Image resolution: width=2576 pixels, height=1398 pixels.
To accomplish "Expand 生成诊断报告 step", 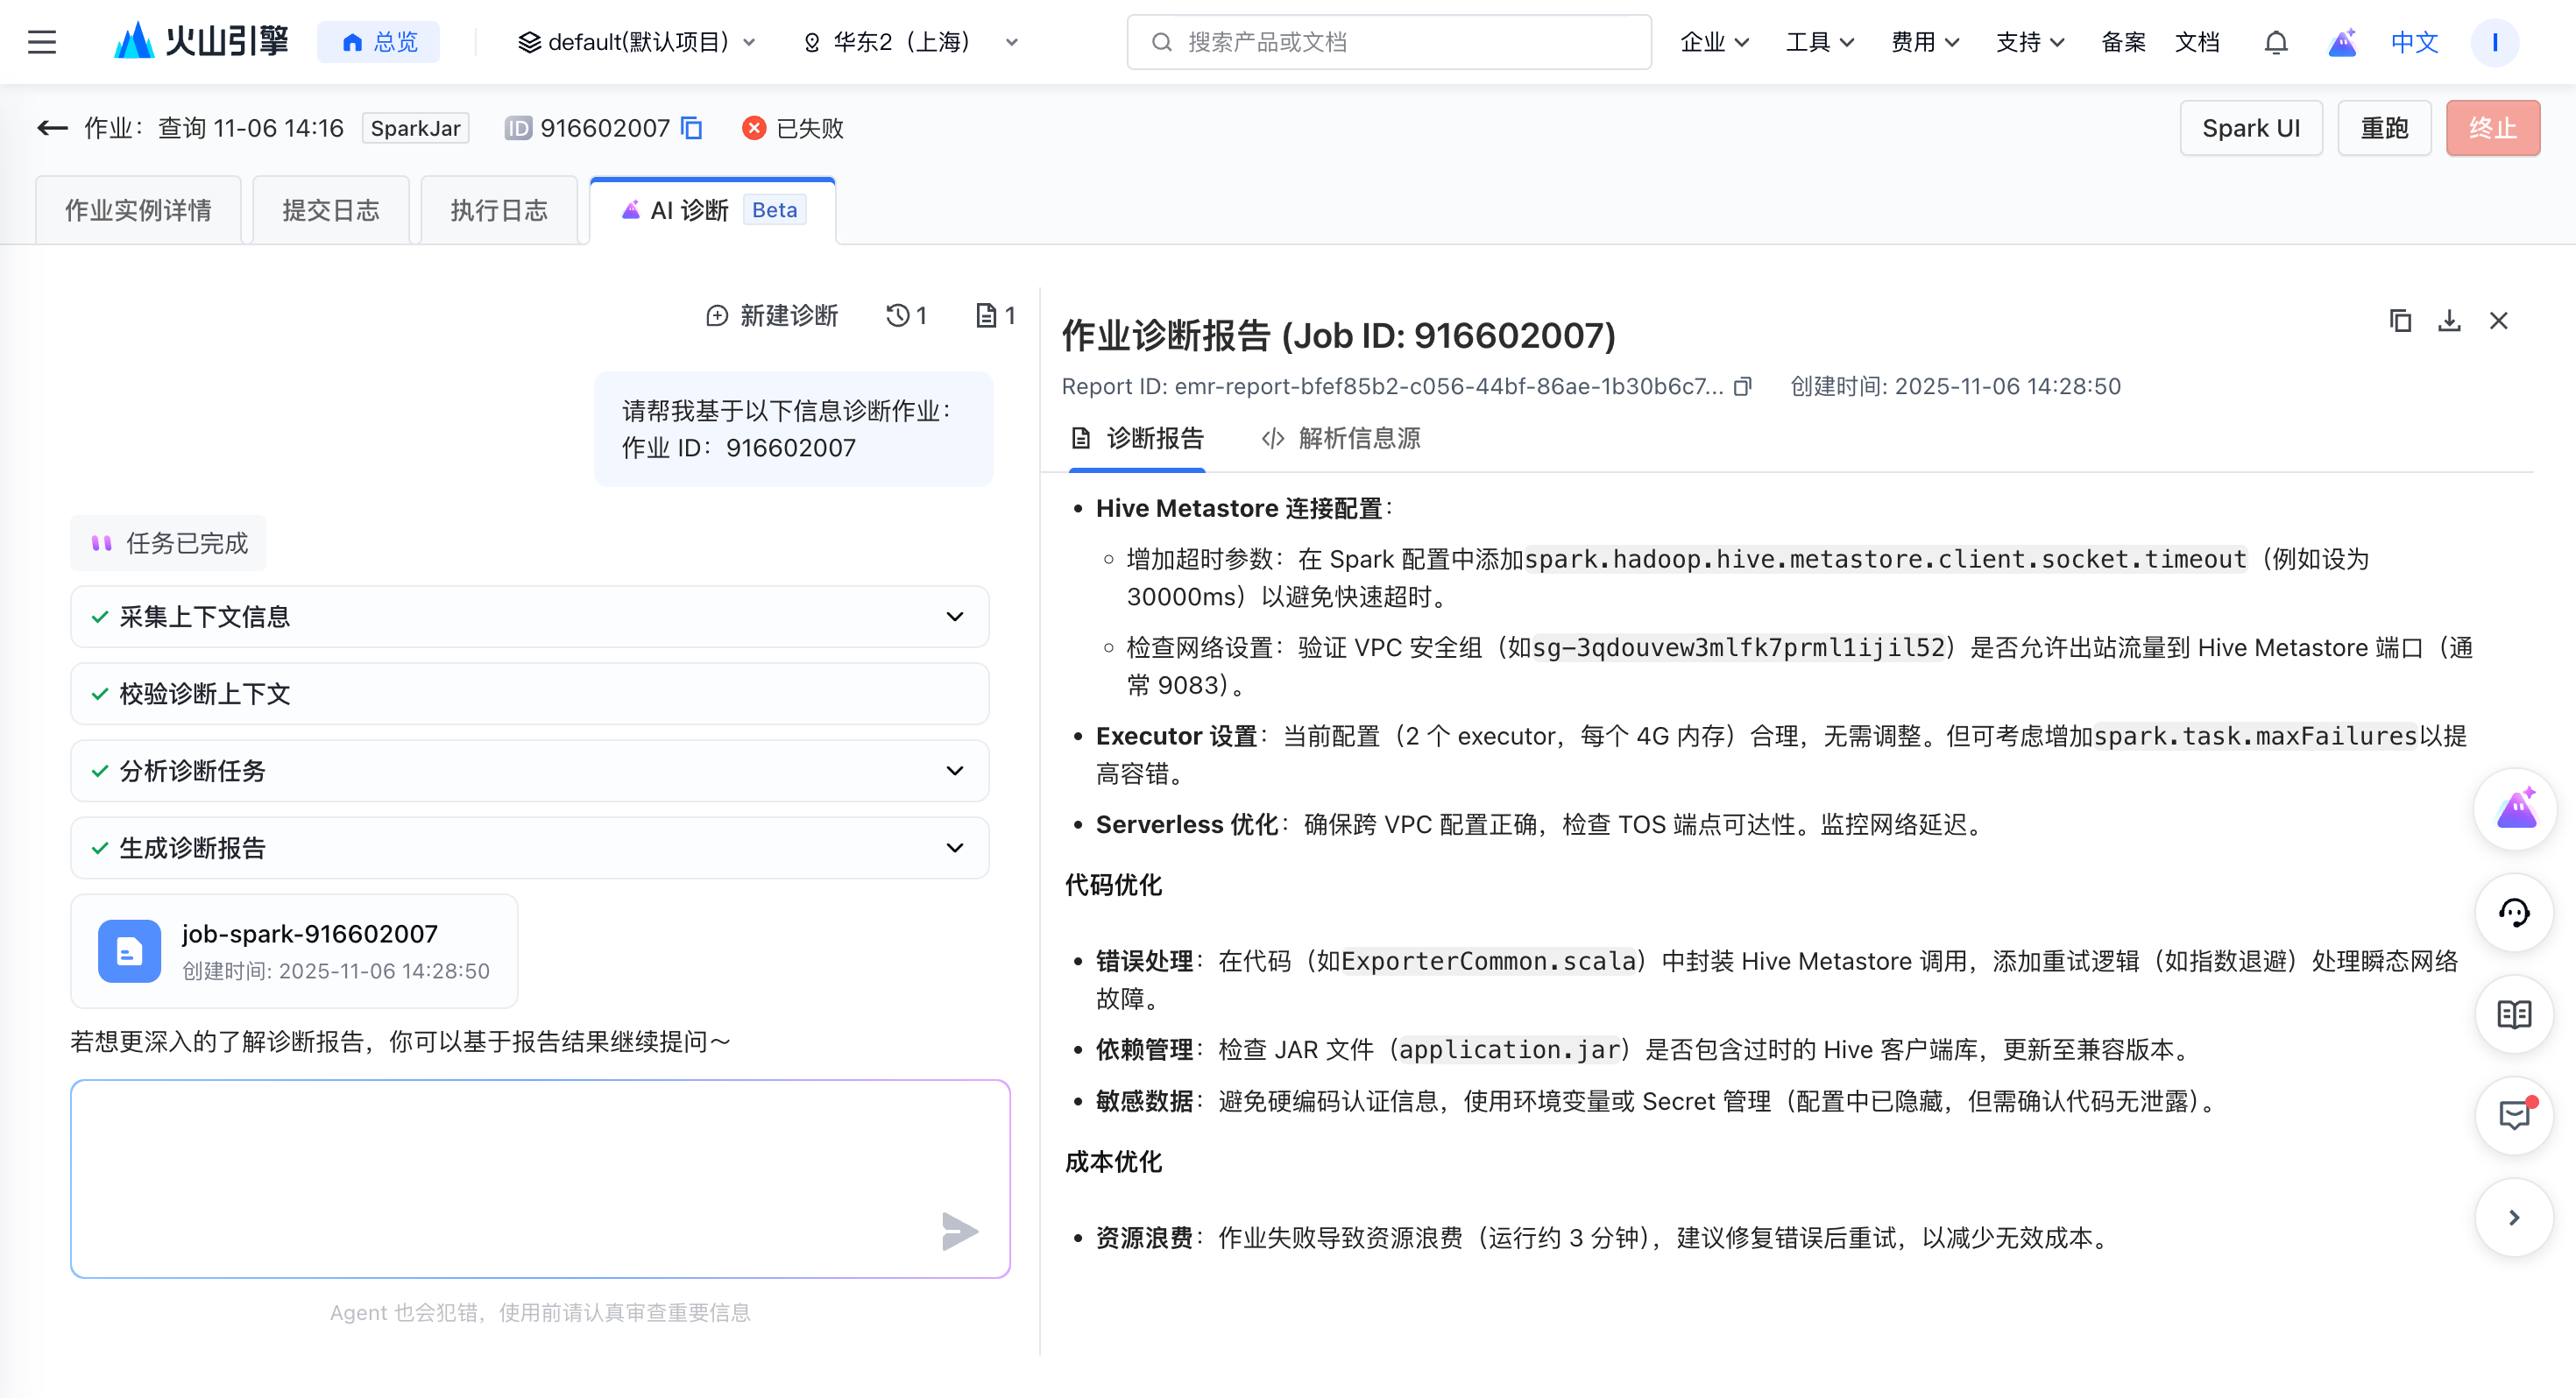I will 954,848.
